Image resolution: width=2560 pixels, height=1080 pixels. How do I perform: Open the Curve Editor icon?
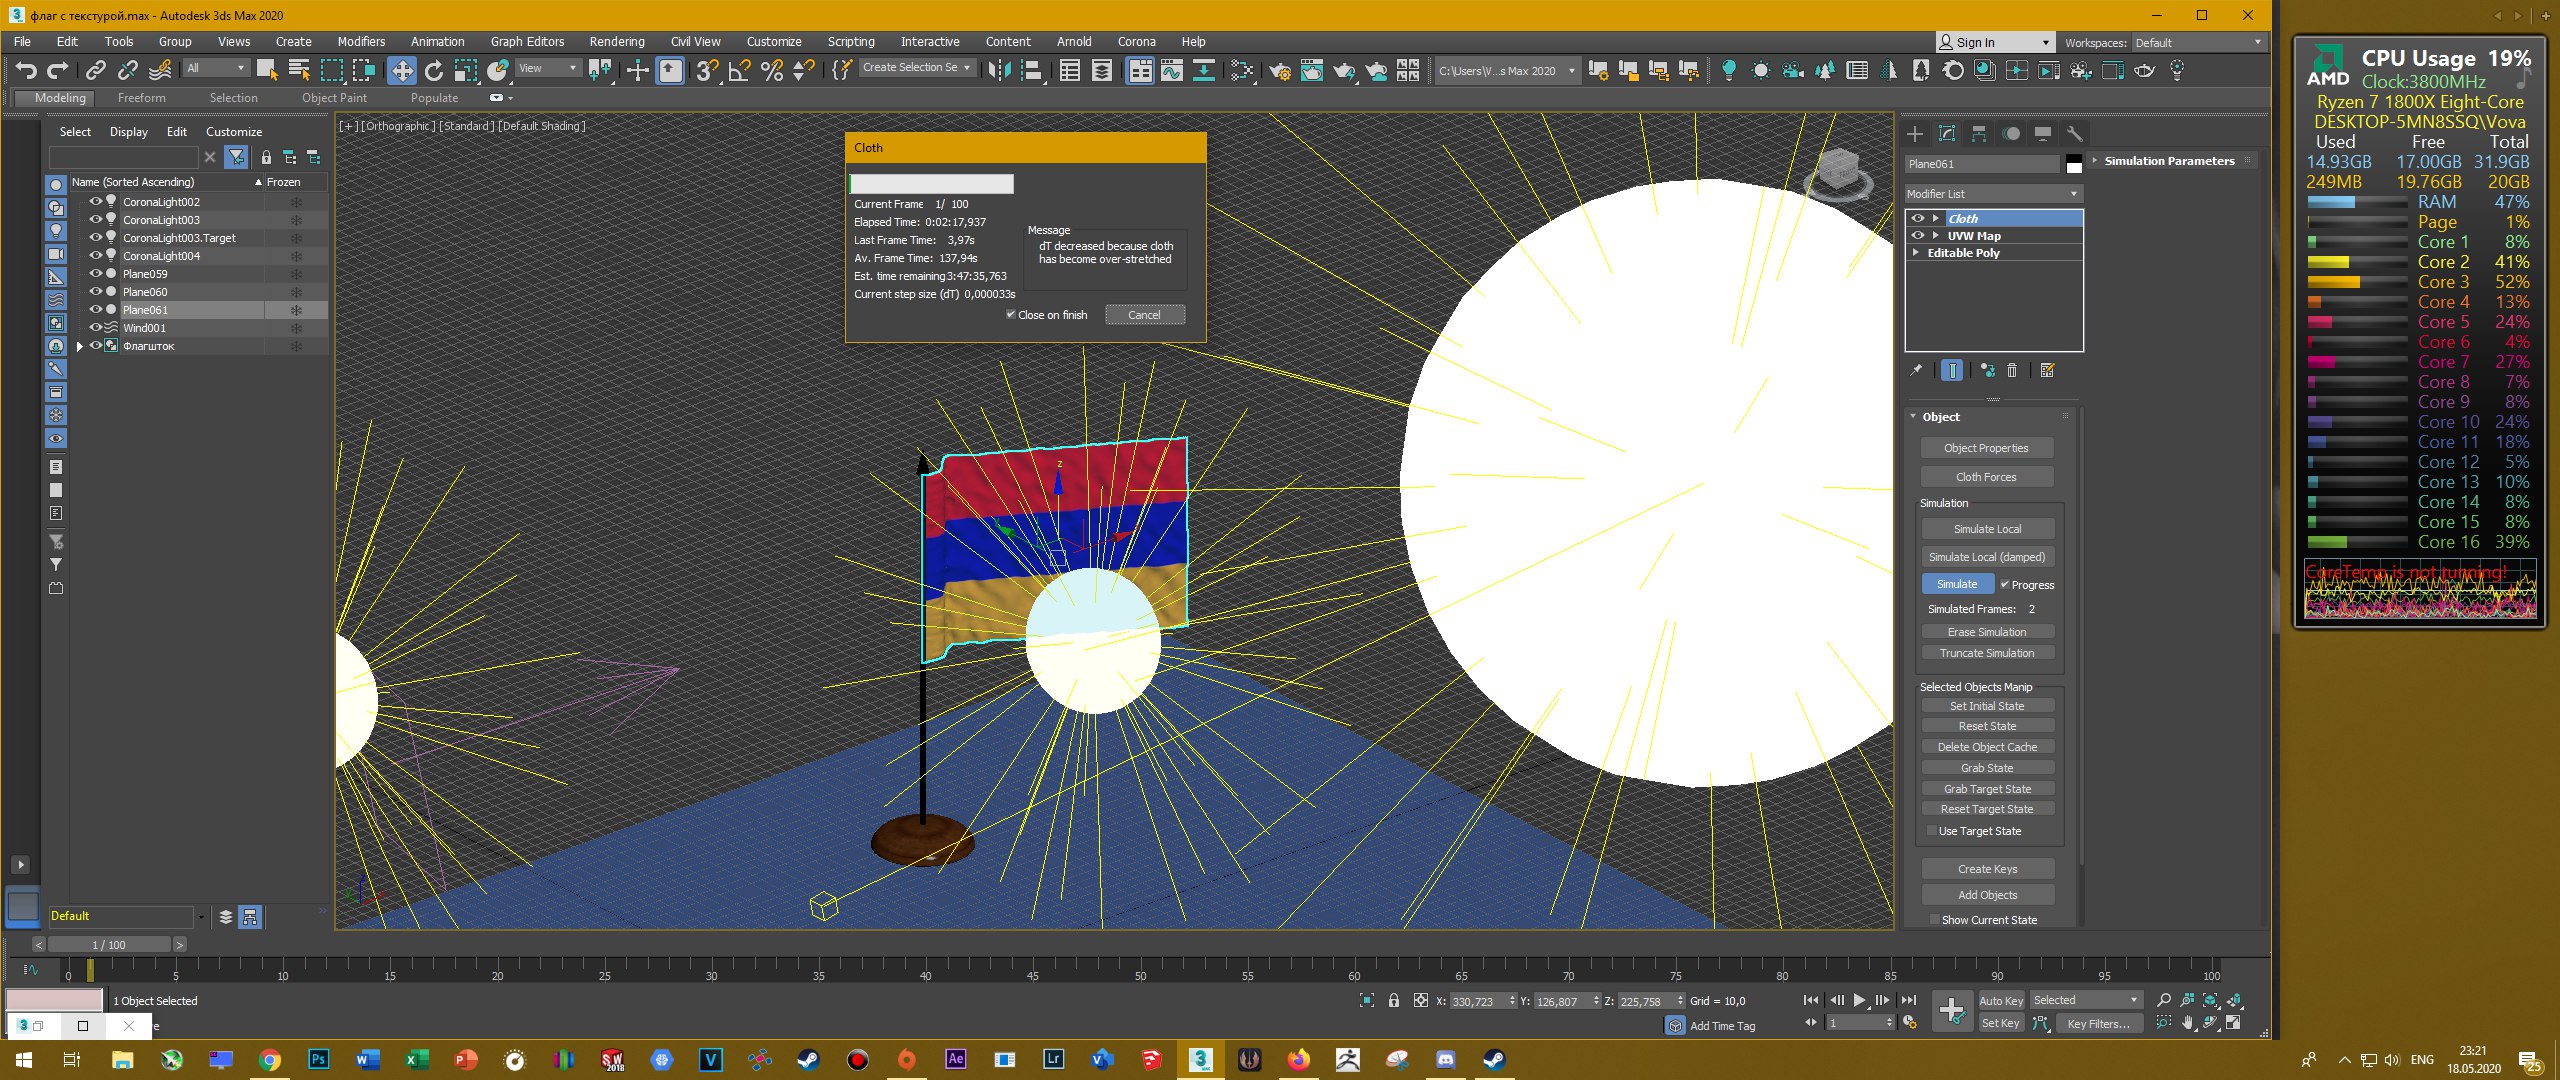point(1172,70)
